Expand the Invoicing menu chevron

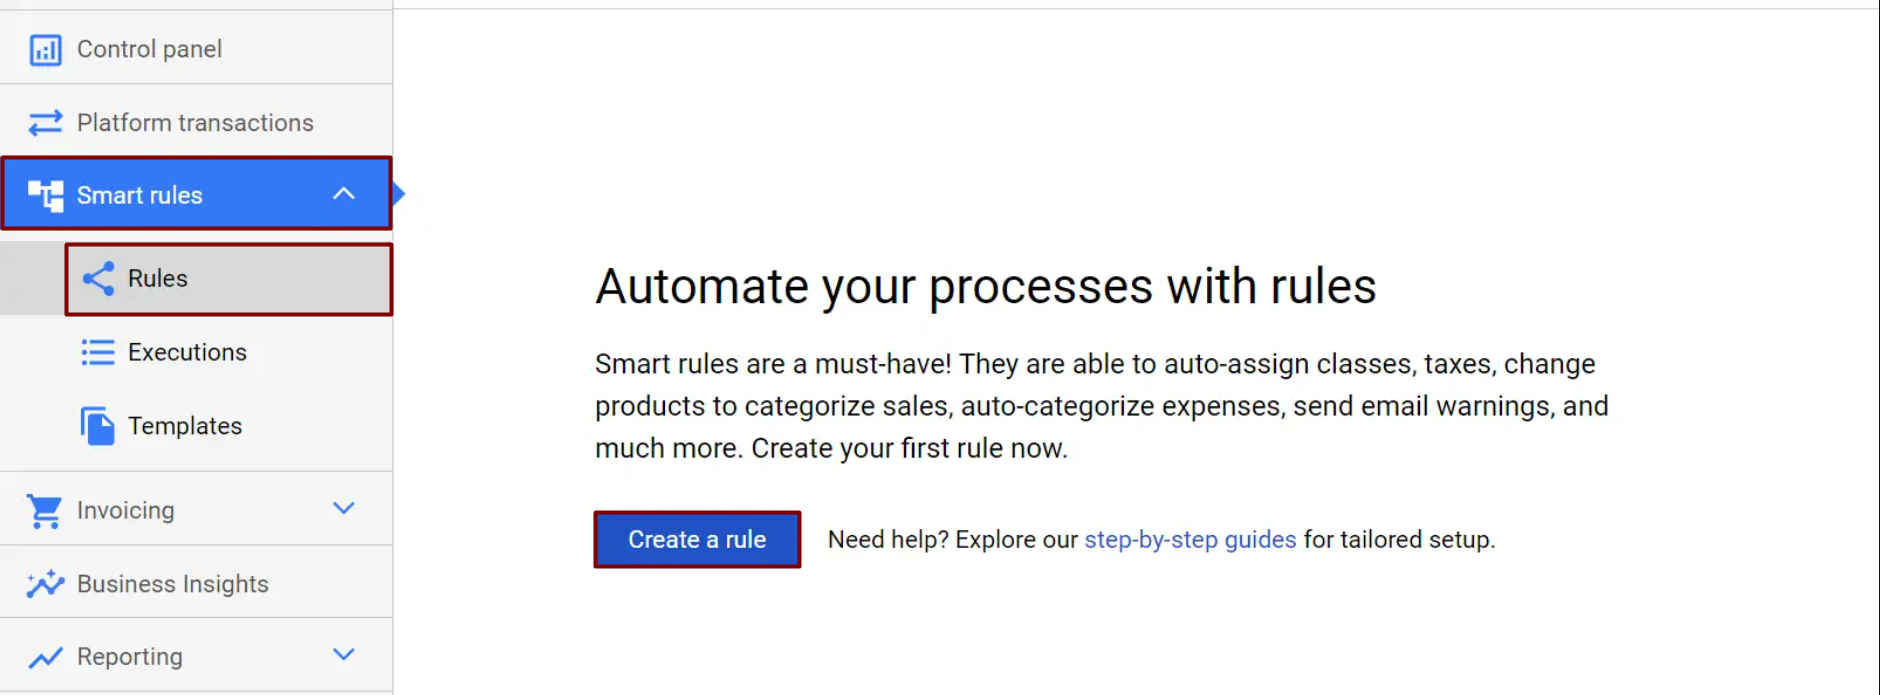(343, 509)
